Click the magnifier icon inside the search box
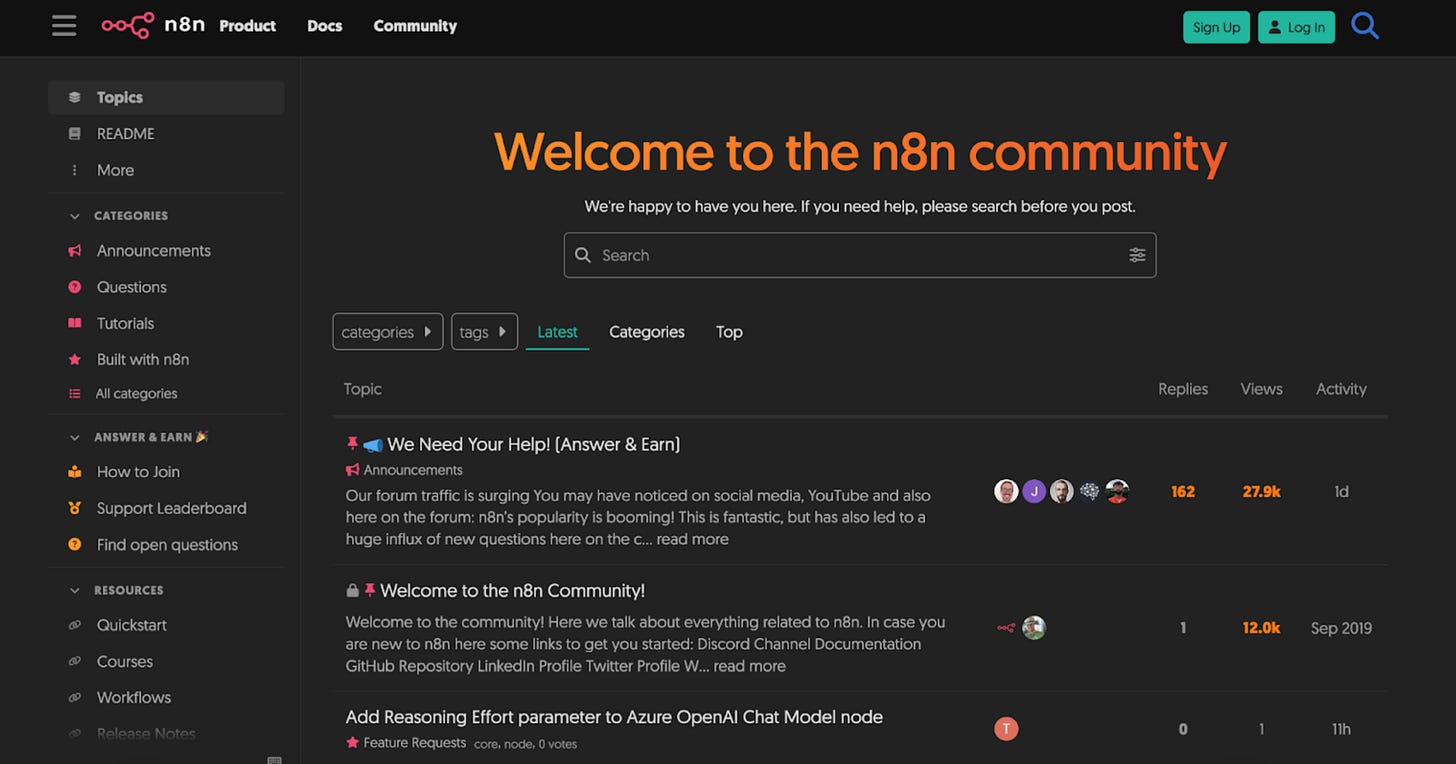Viewport: 1456px width, 764px height. (583, 255)
